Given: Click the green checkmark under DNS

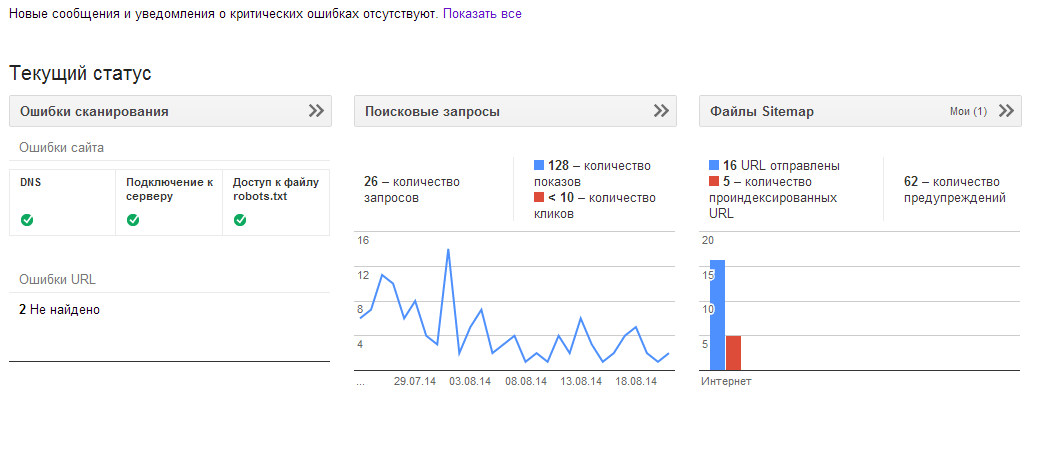Looking at the screenshot, I should pyautogui.click(x=27, y=220).
